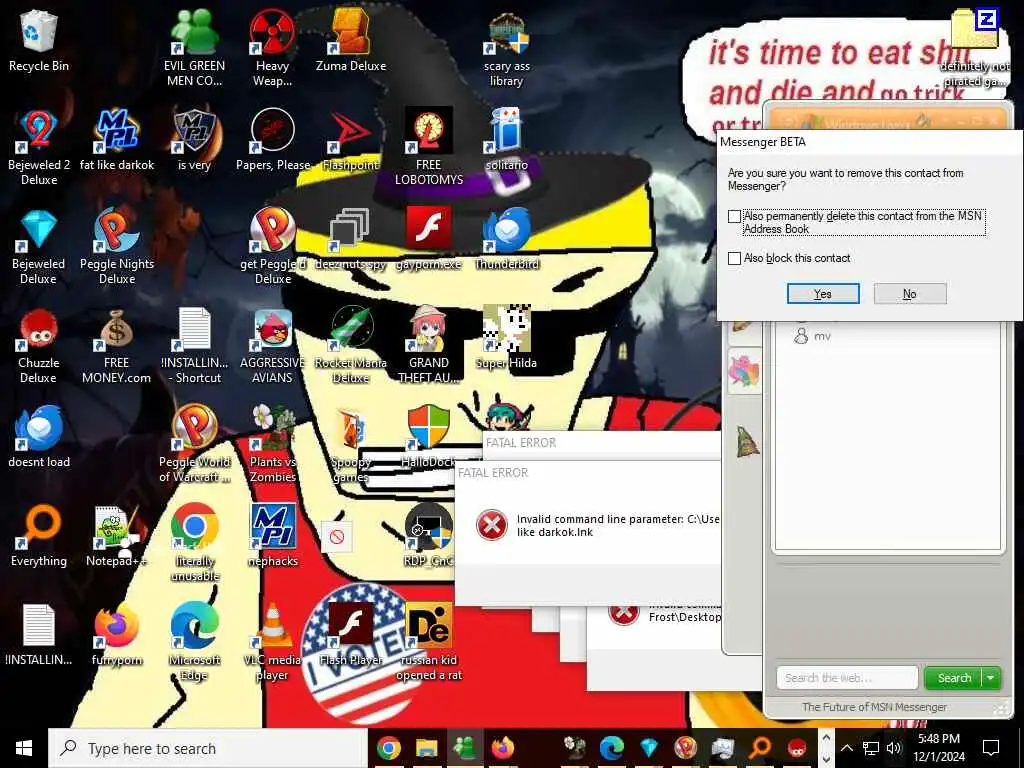Viewport: 1024px width, 768px height.
Task: Launch Peggle Nights Deluxe shortcut
Action: (x=117, y=248)
